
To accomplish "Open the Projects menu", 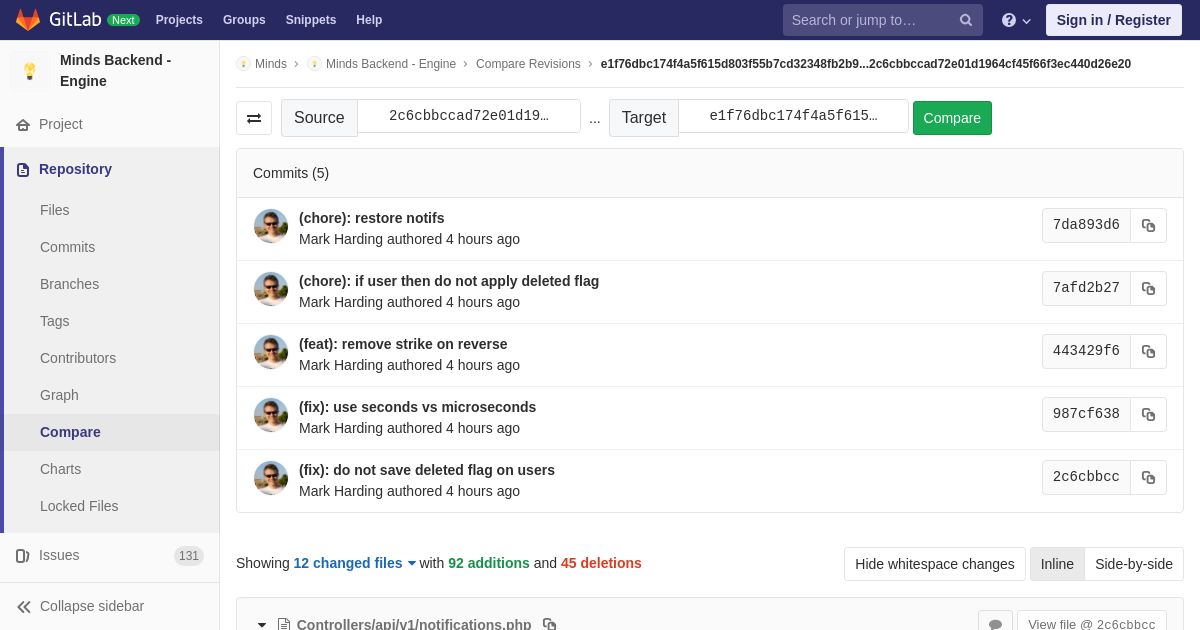I will click(179, 20).
